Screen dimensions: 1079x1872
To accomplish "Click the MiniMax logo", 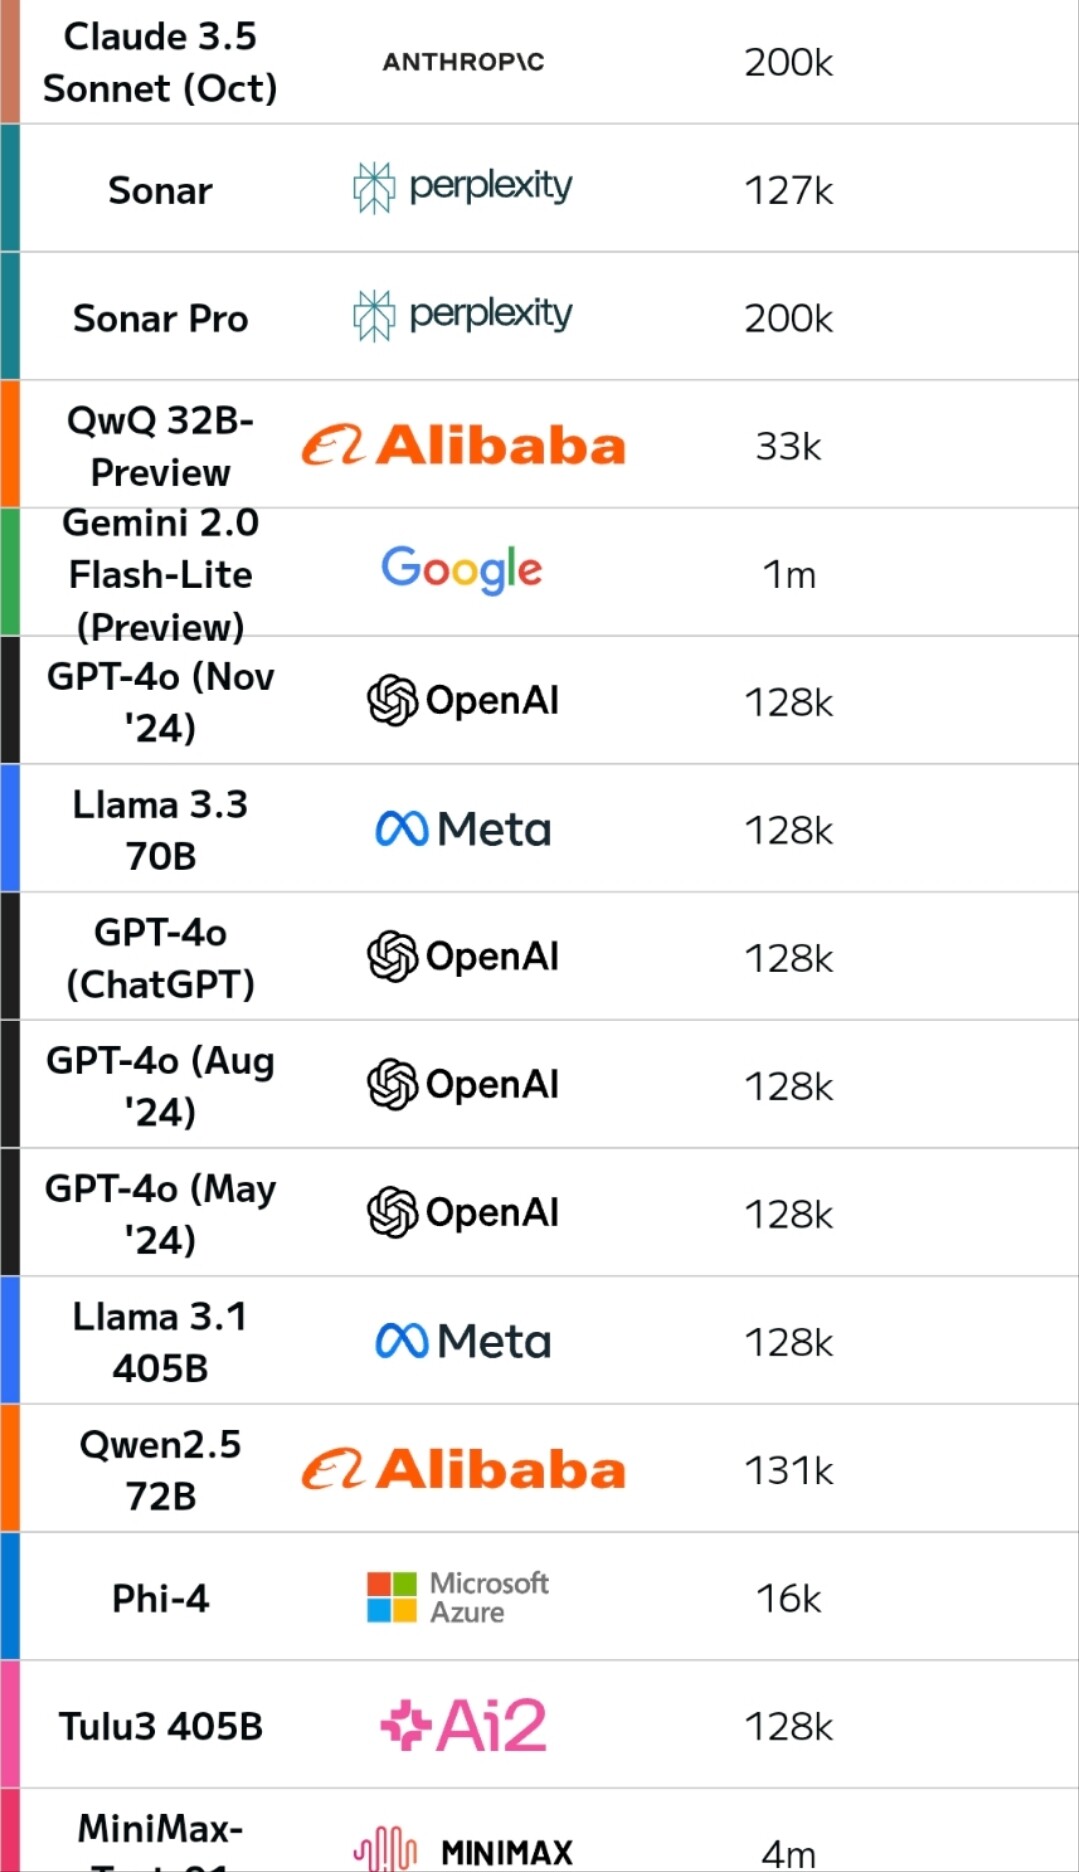I will tap(463, 1850).
